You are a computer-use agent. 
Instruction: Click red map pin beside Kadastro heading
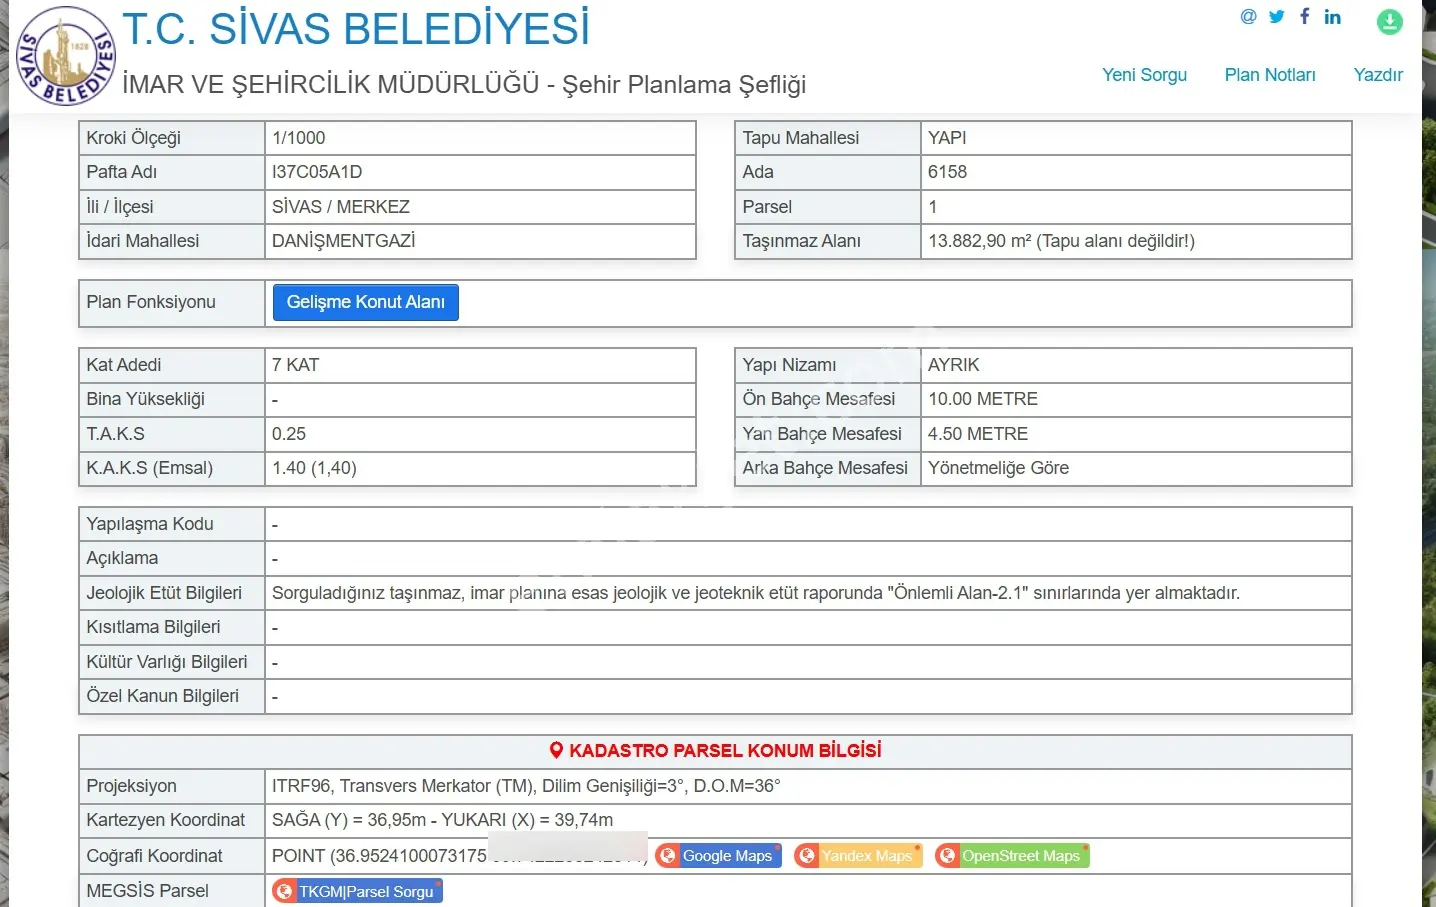tap(557, 751)
